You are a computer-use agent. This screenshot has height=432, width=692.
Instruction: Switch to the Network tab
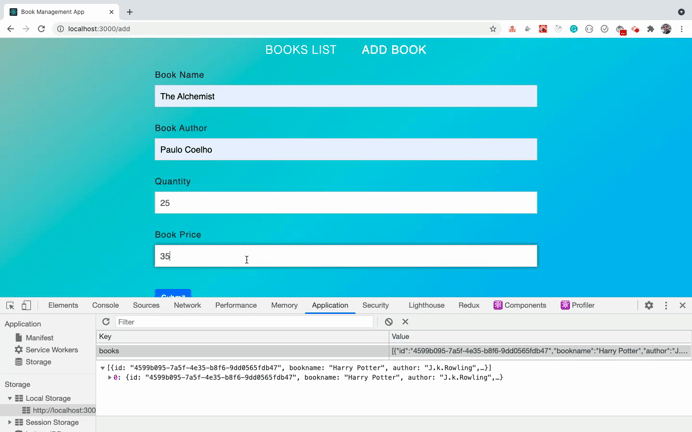coord(187,305)
